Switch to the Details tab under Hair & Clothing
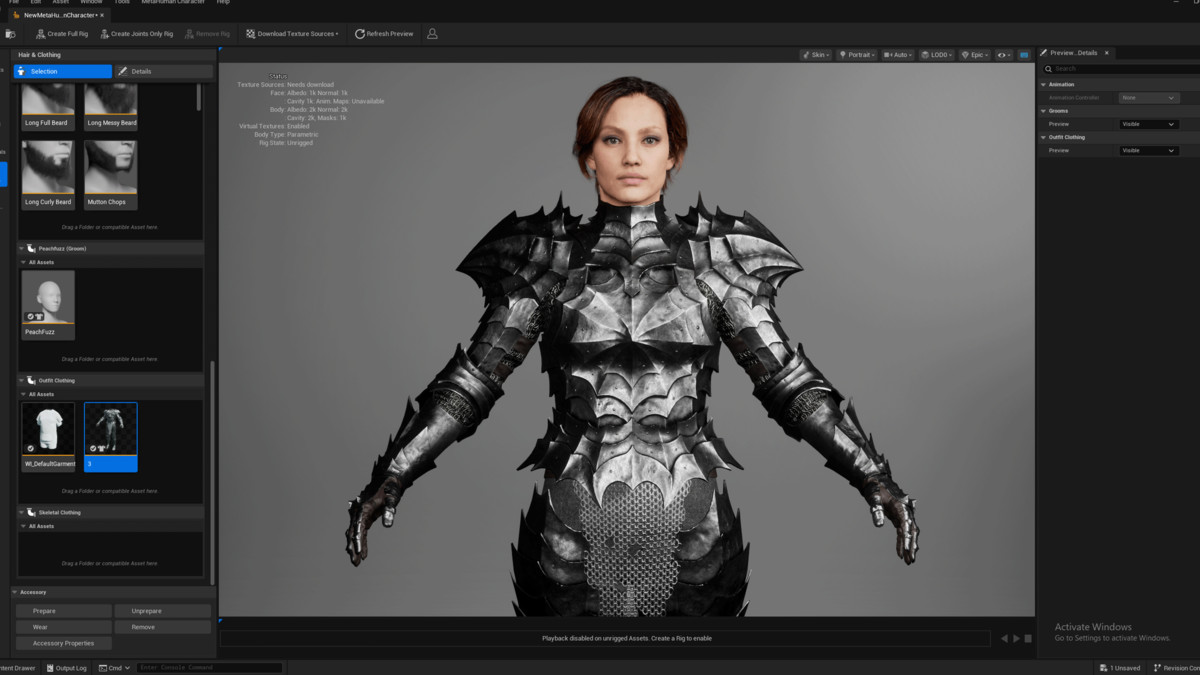Screen dimensions: 1200x675 pyautogui.click(x=164, y=72)
